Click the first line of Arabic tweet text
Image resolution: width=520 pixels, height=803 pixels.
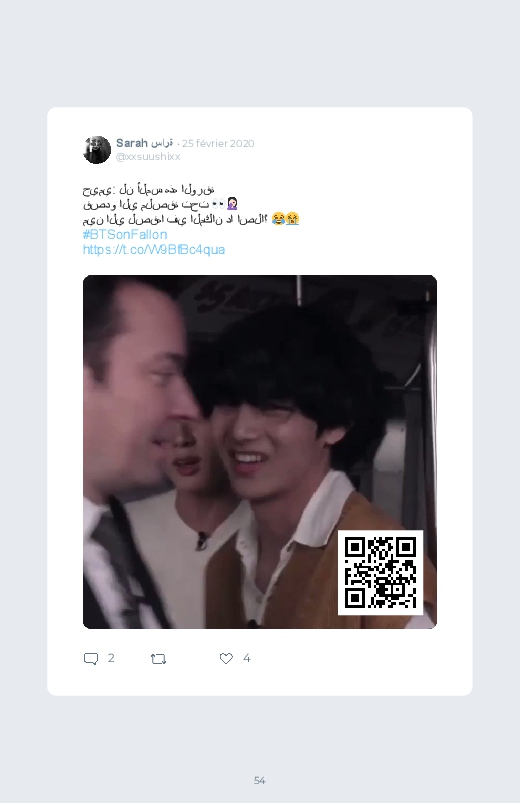pos(148,190)
